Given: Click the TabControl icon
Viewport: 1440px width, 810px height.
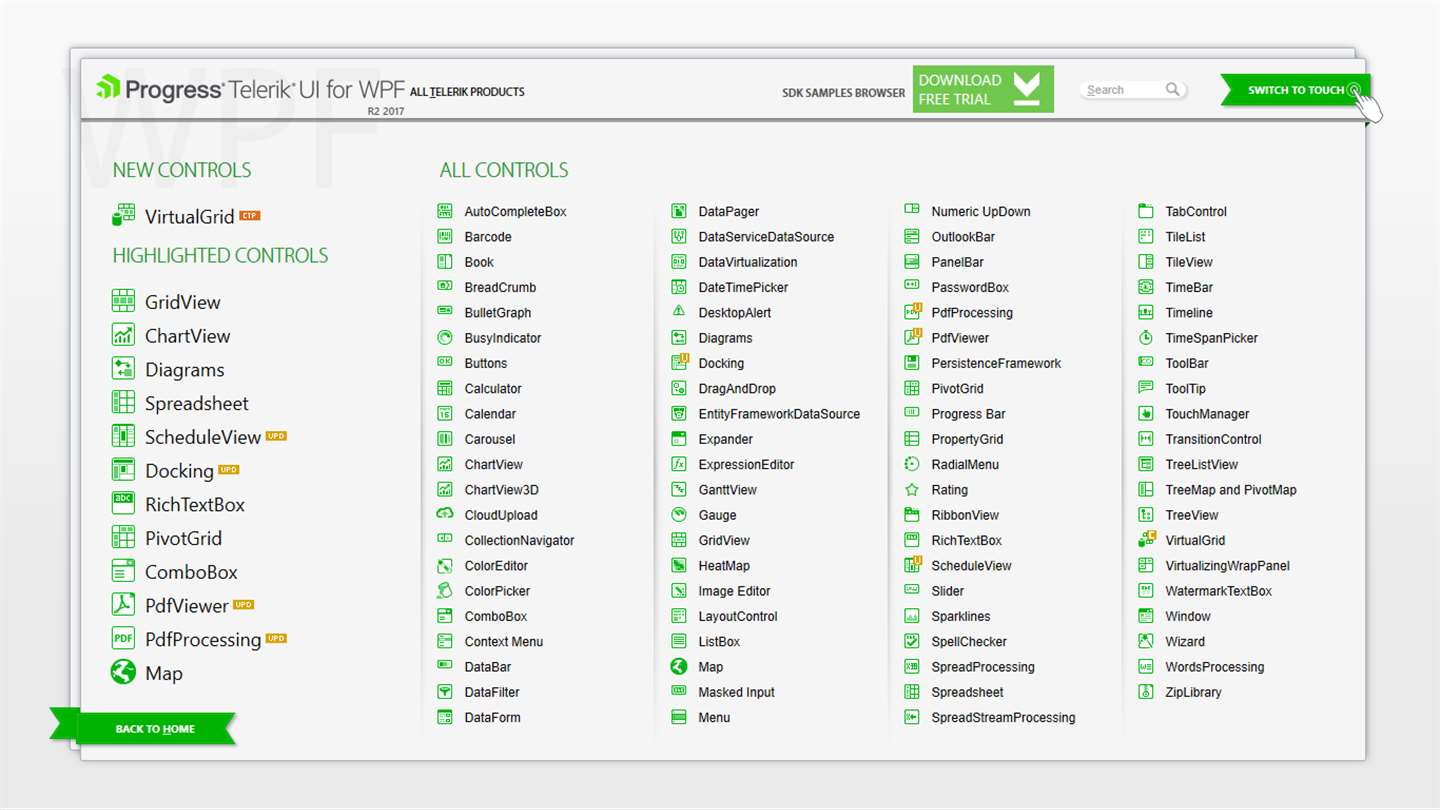Looking at the screenshot, I should (x=1146, y=211).
